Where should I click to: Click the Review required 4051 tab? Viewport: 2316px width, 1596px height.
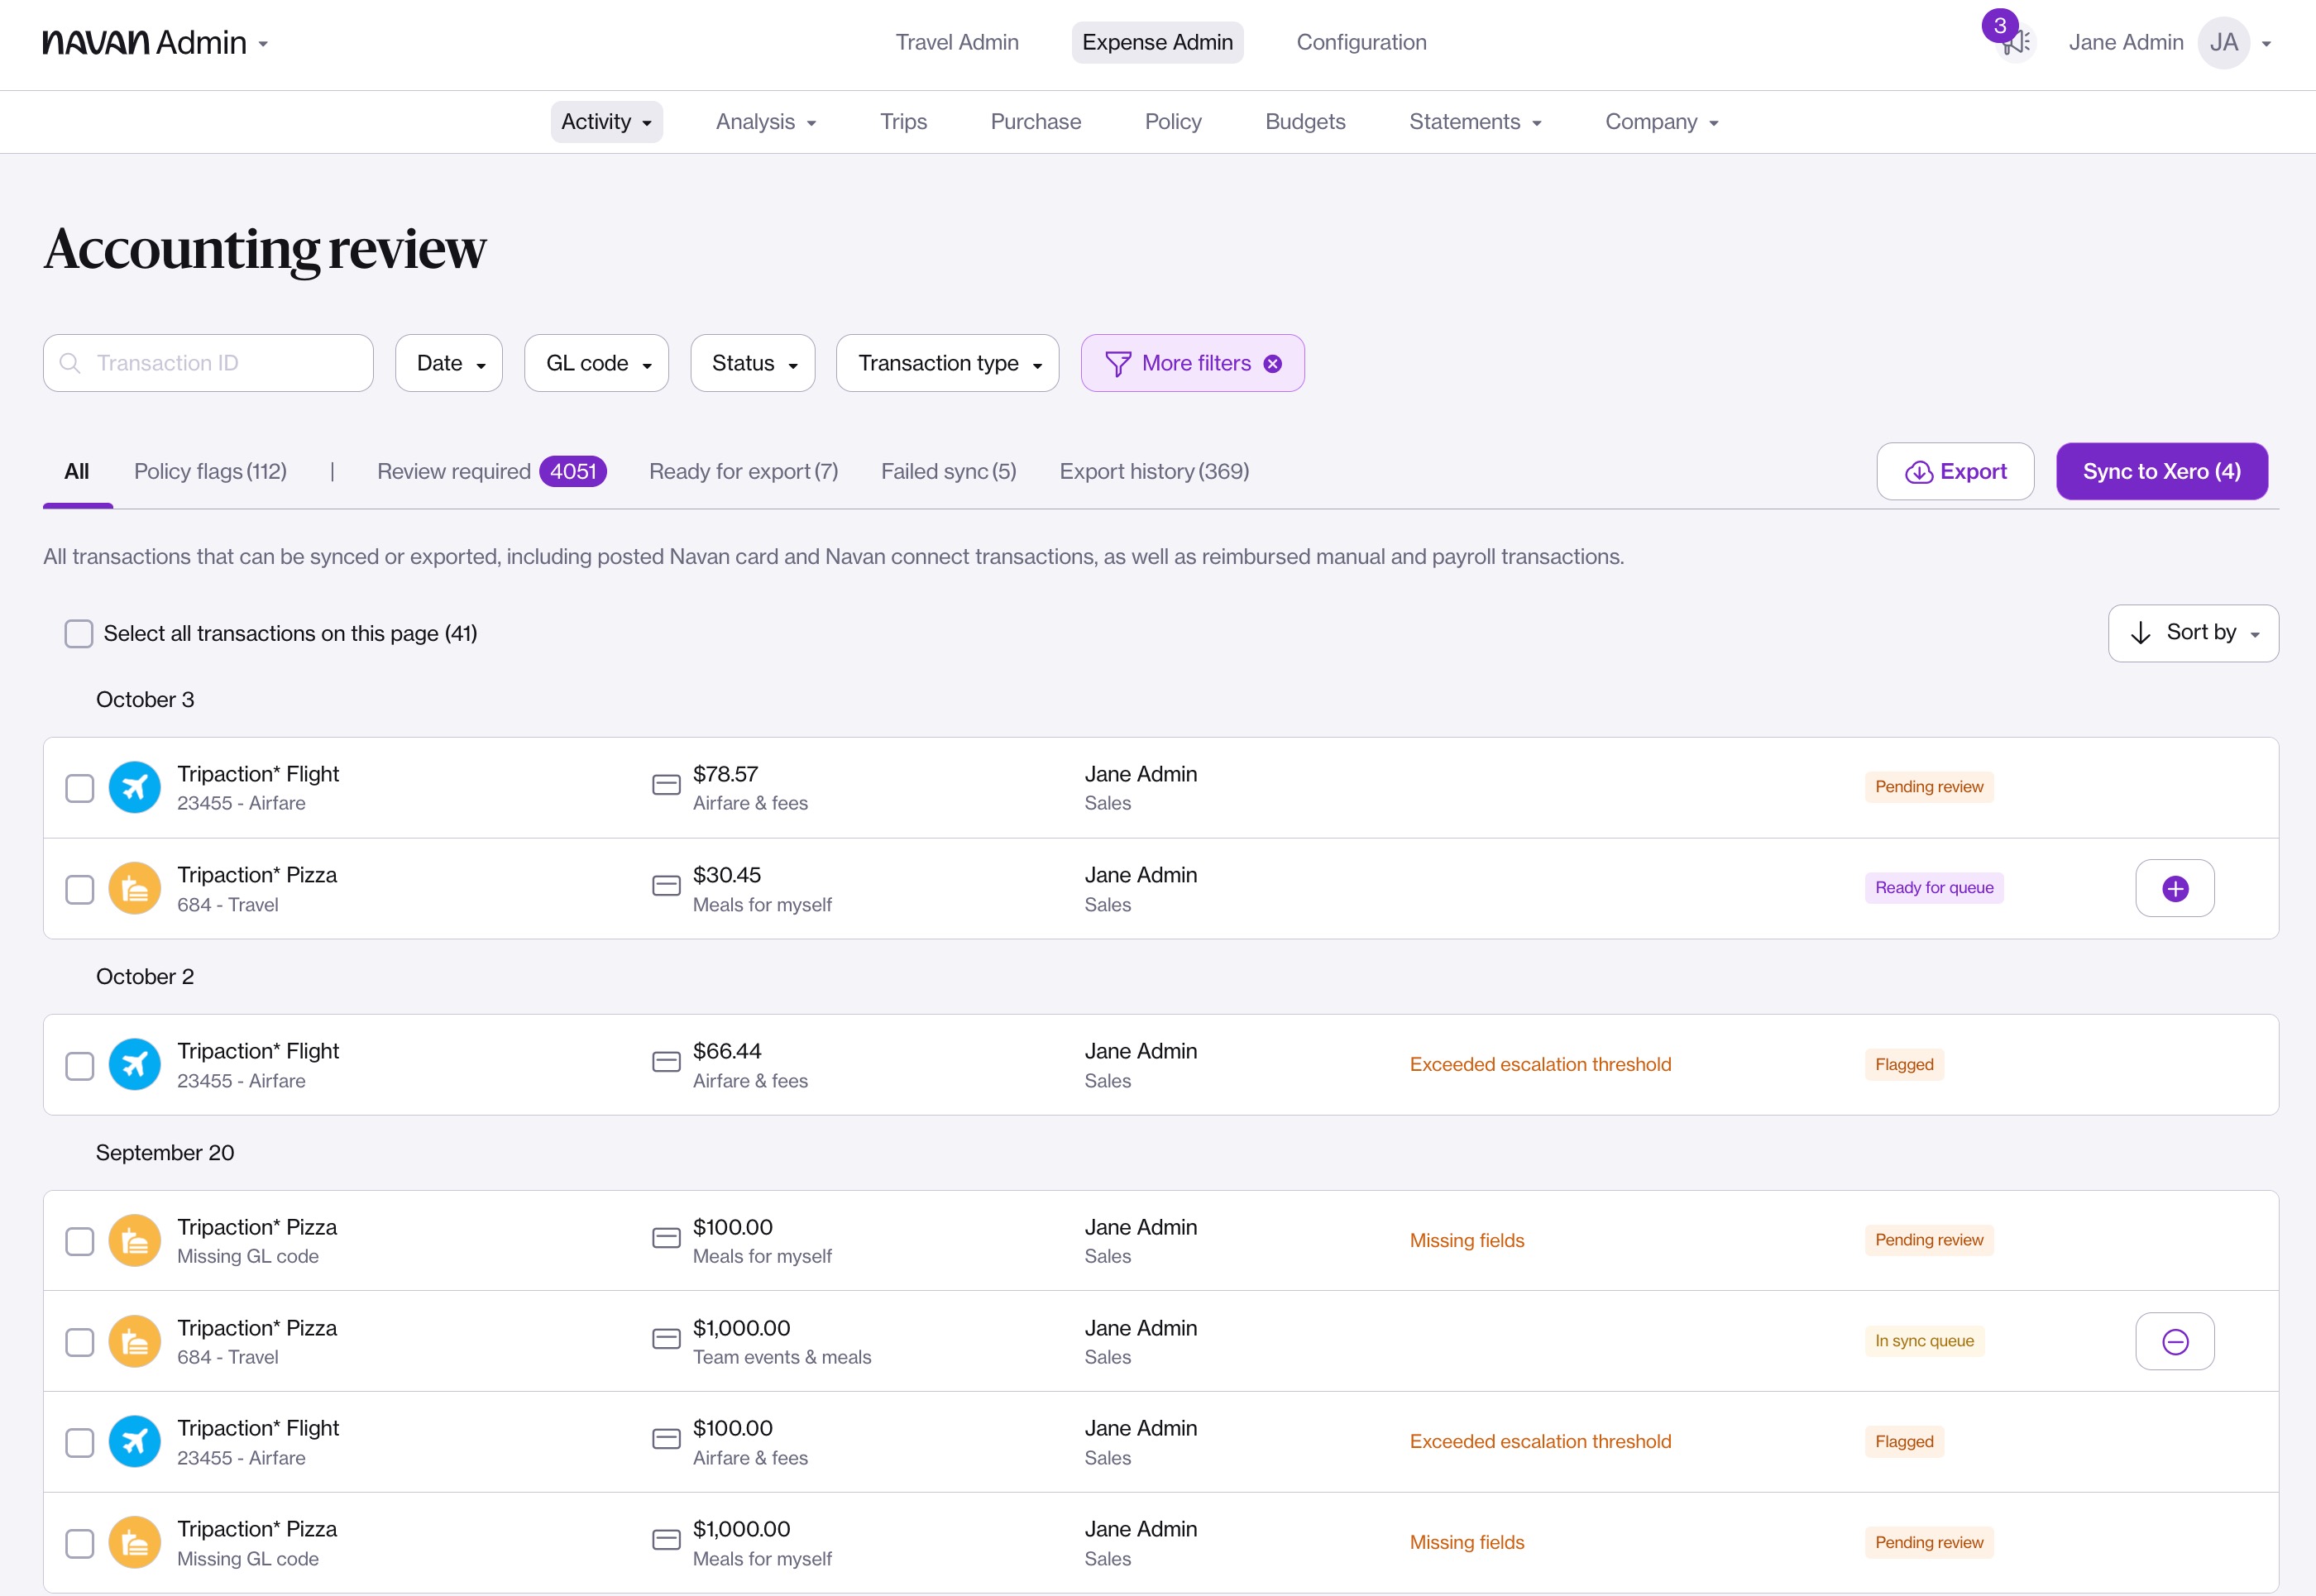[x=491, y=471]
